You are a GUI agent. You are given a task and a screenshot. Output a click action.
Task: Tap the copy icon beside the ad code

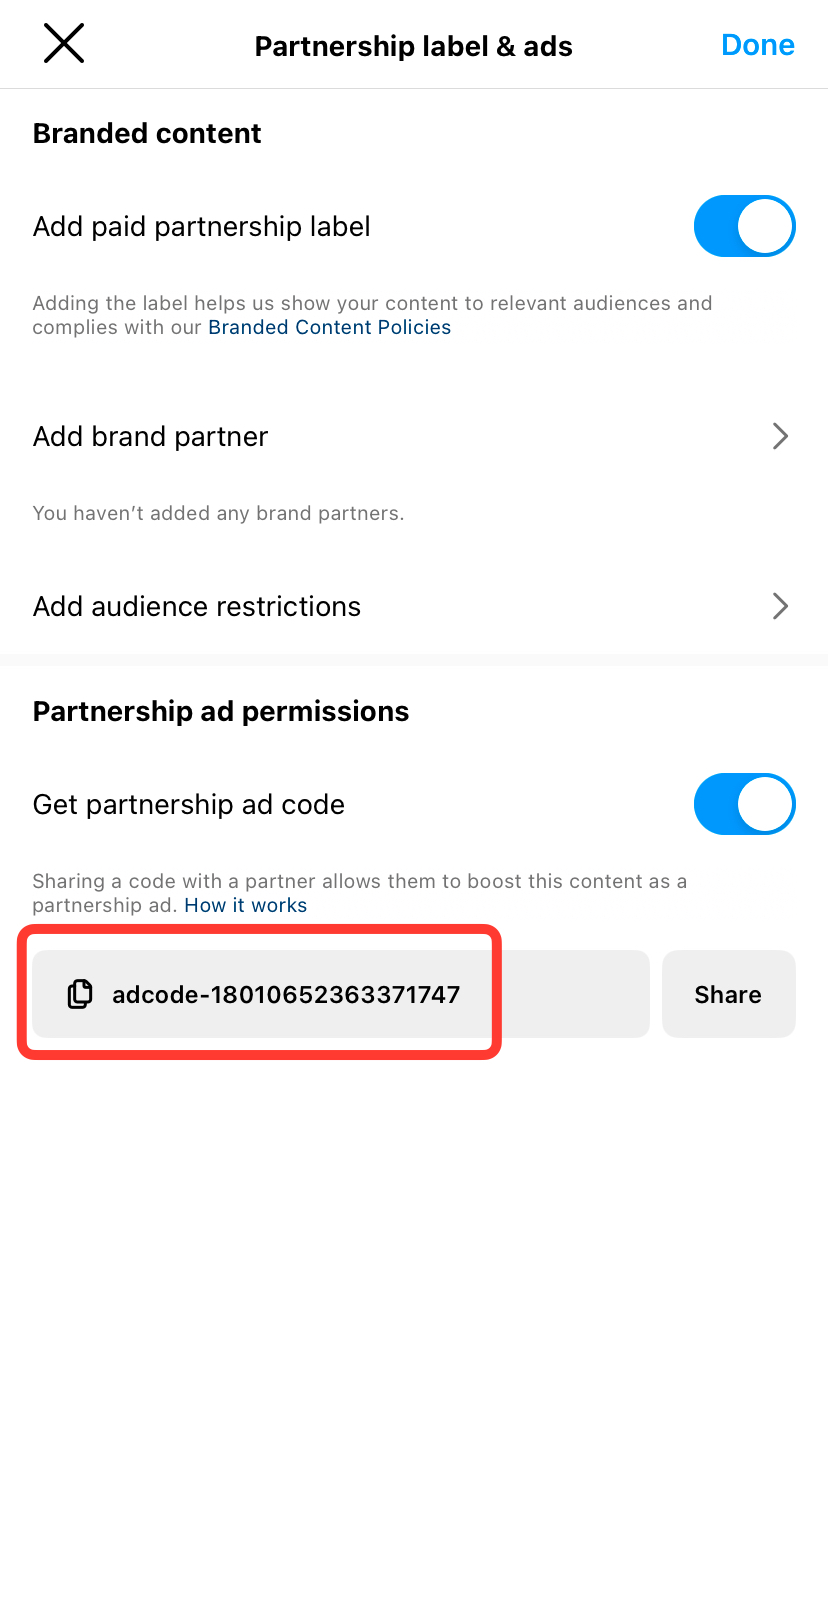80,994
